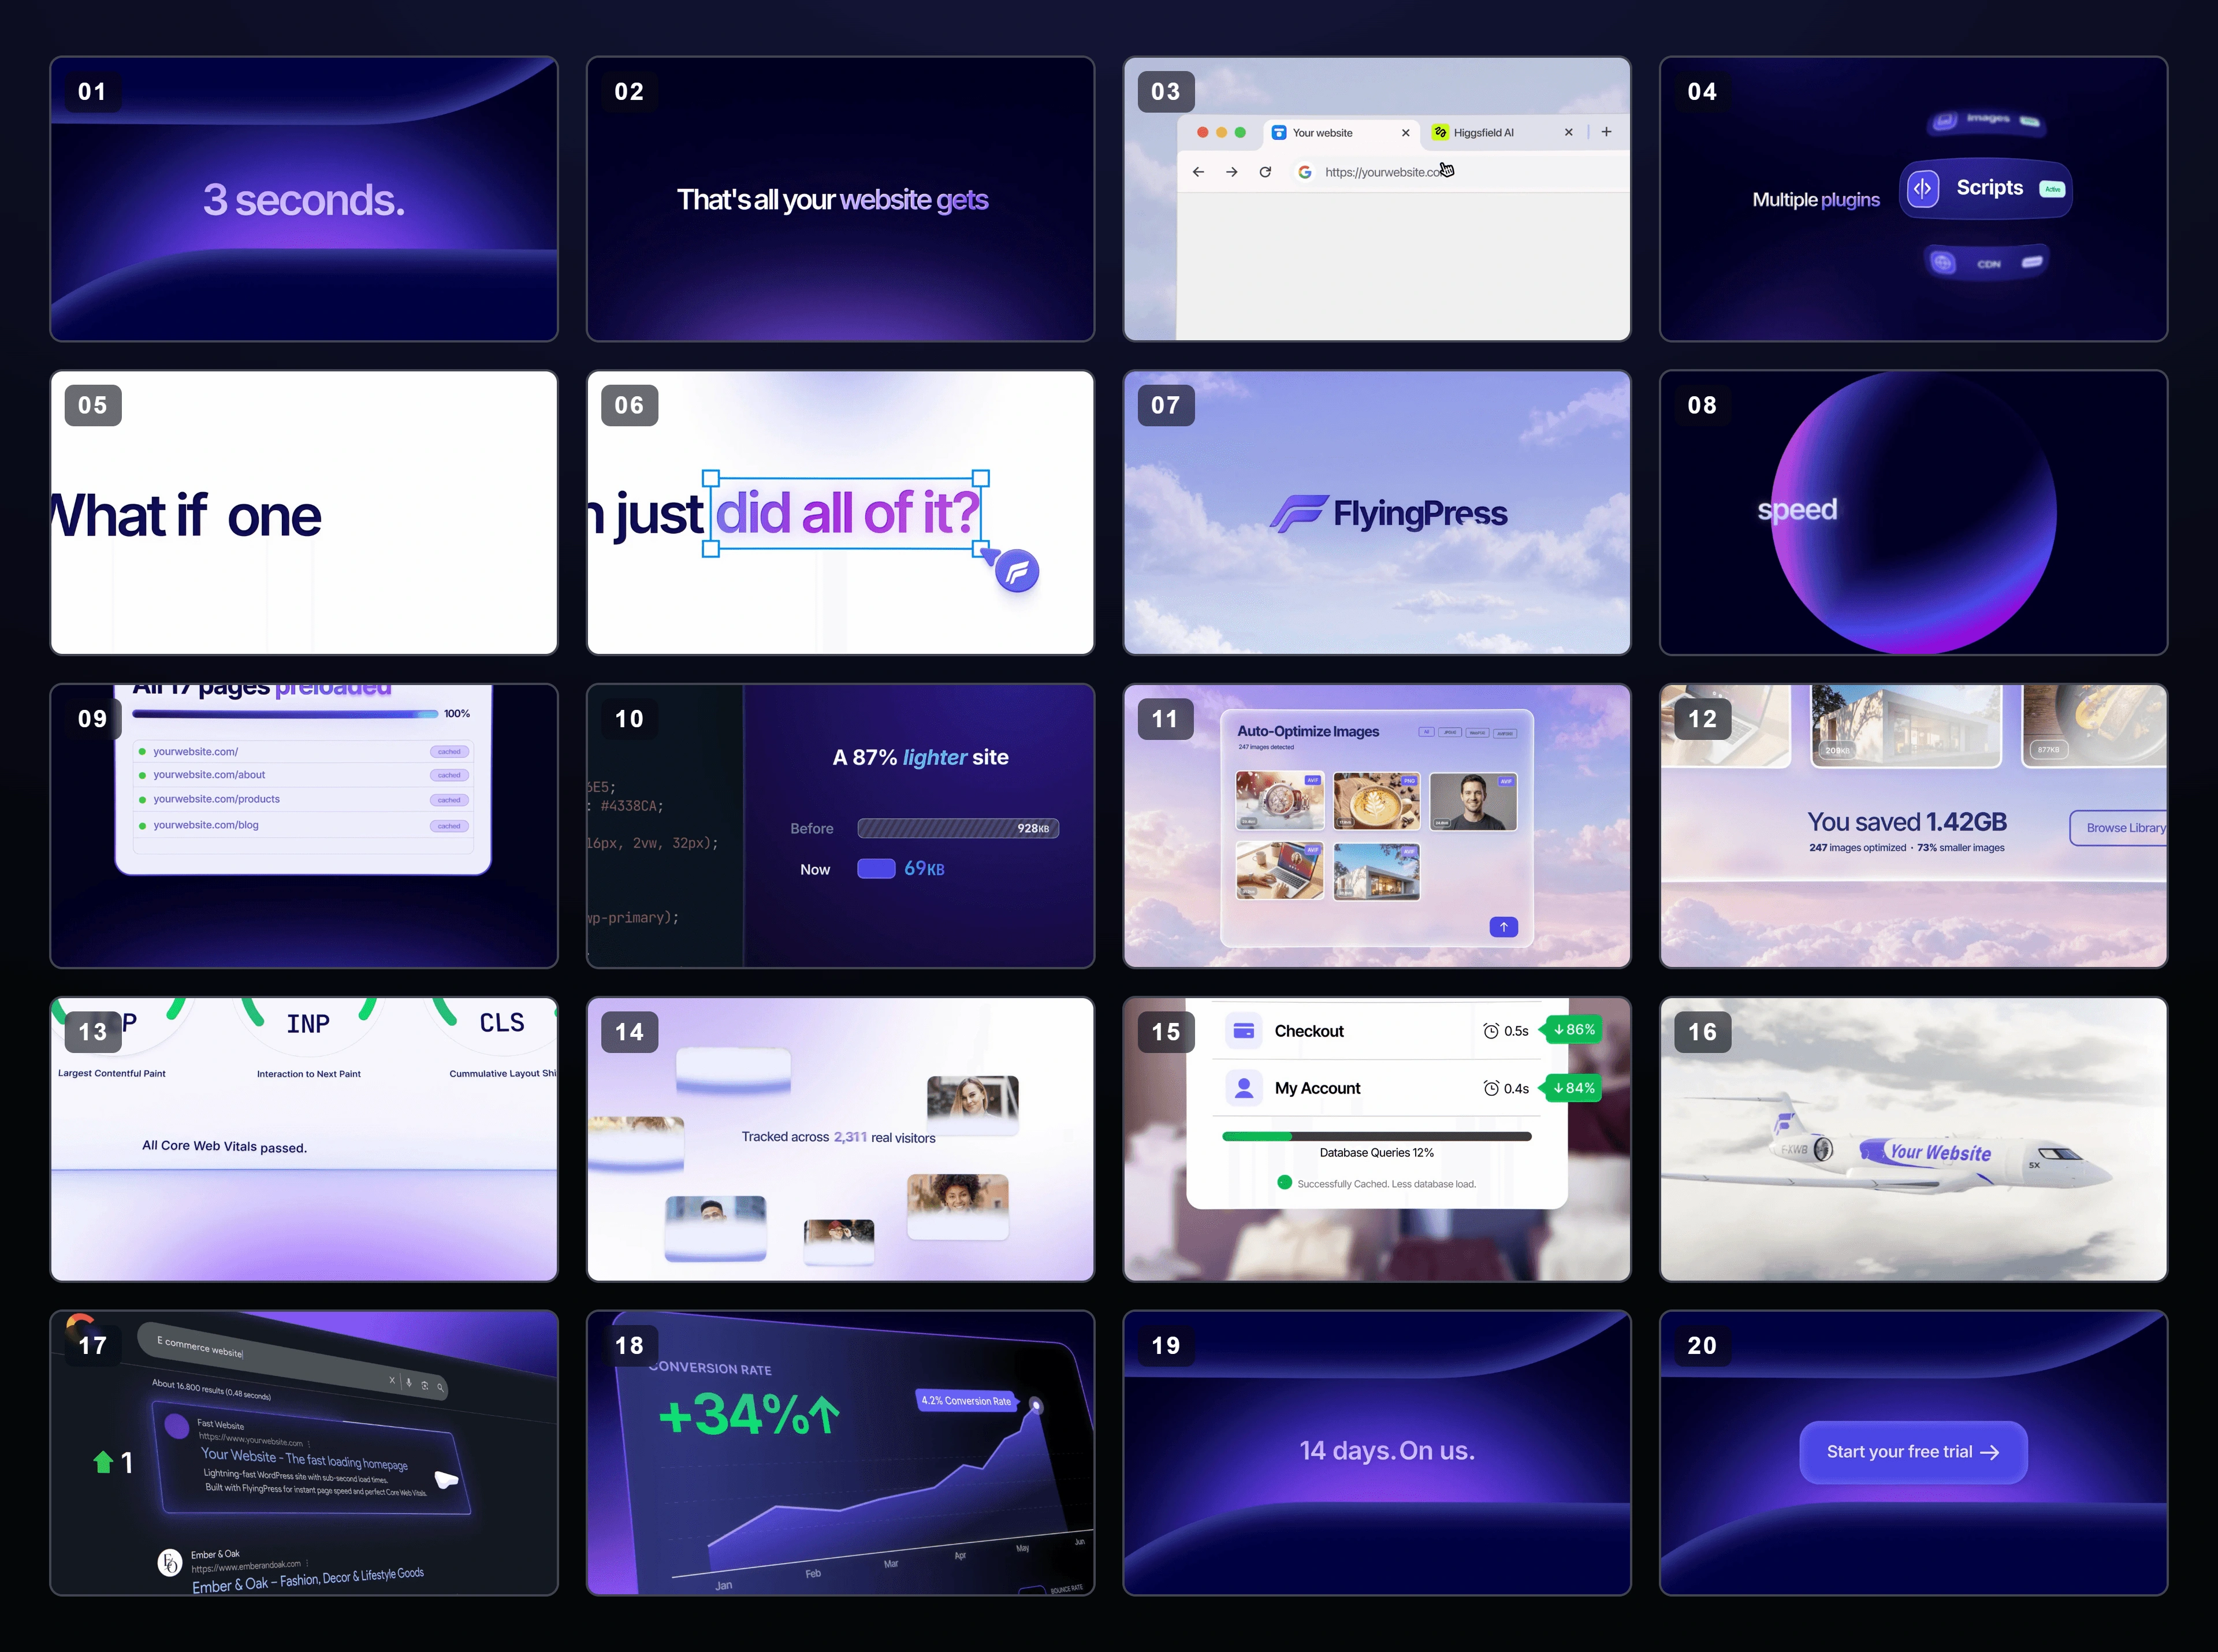Click the clock icon beside 0.4s
This screenshot has width=2218, height=1652.
pos(1491,1088)
